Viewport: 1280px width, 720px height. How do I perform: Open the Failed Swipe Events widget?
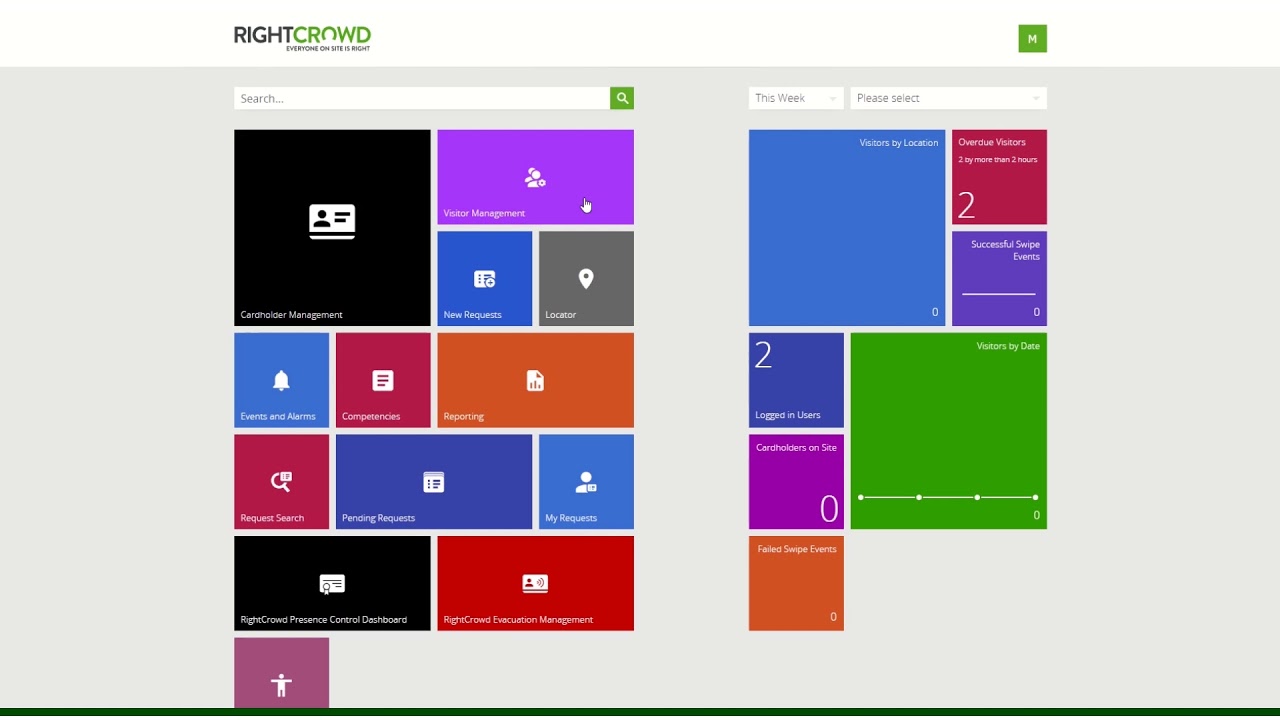(x=796, y=583)
